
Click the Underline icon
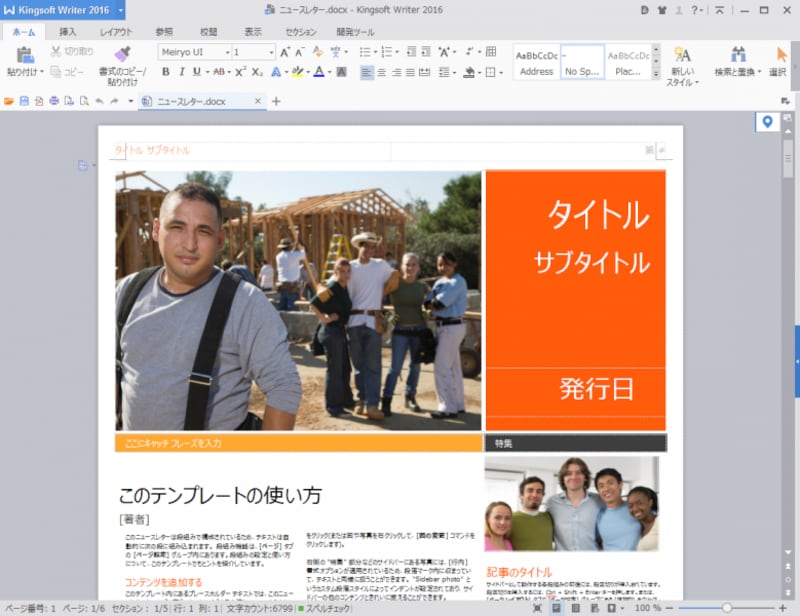click(x=197, y=72)
